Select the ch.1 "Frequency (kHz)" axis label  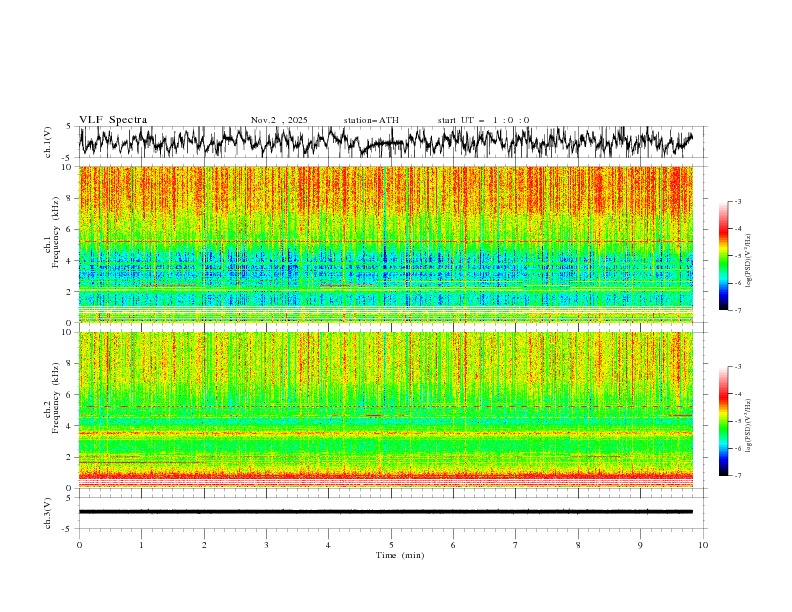56,230
